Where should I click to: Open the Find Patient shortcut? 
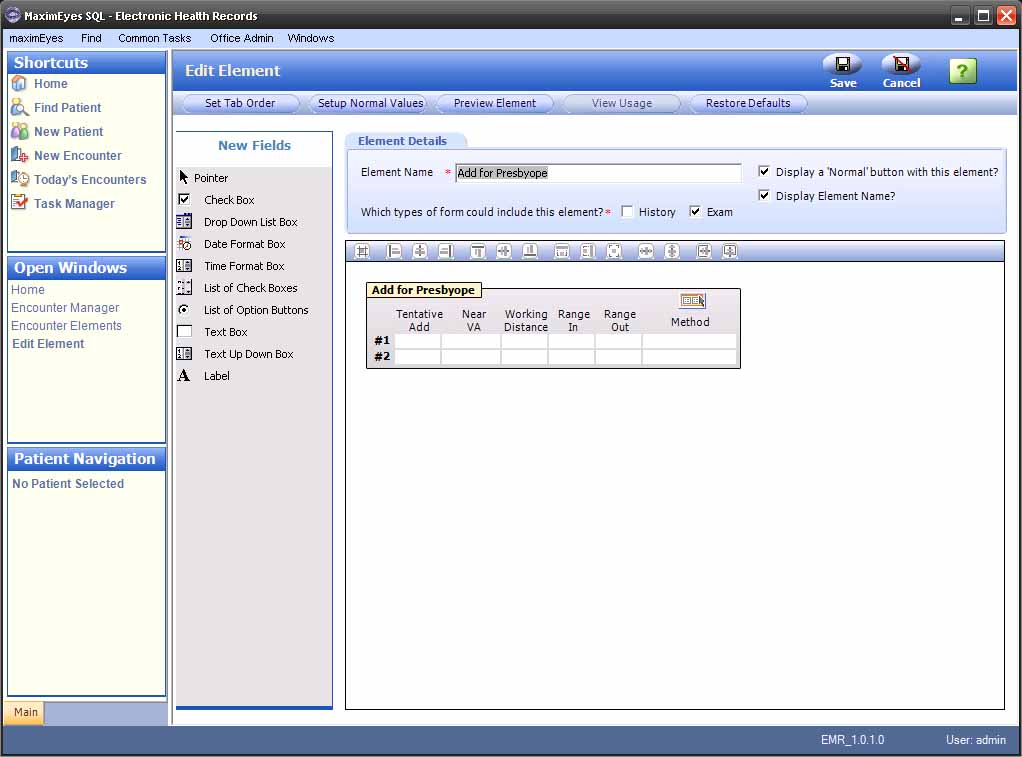(57, 108)
